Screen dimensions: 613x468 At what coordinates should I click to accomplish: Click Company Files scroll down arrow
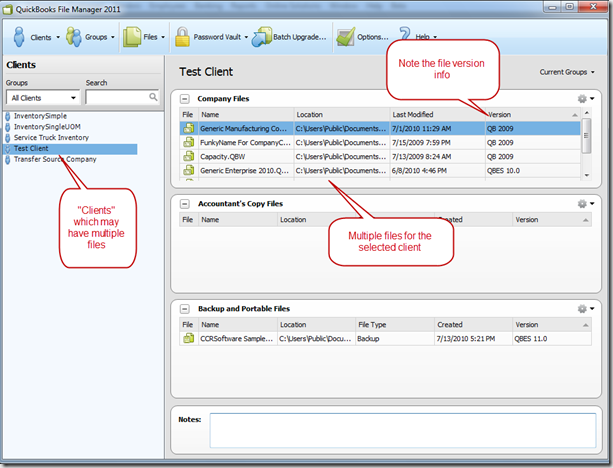[x=586, y=176]
